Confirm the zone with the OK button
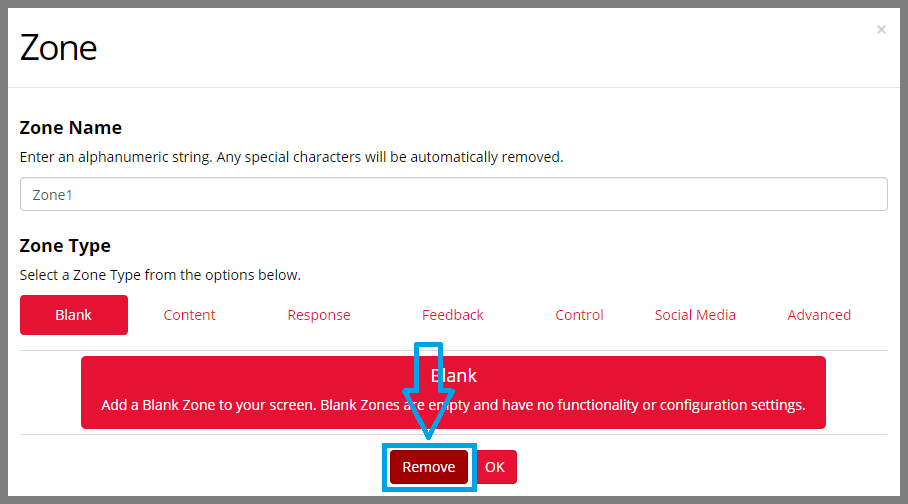This screenshot has width=908, height=504. coord(495,467)
